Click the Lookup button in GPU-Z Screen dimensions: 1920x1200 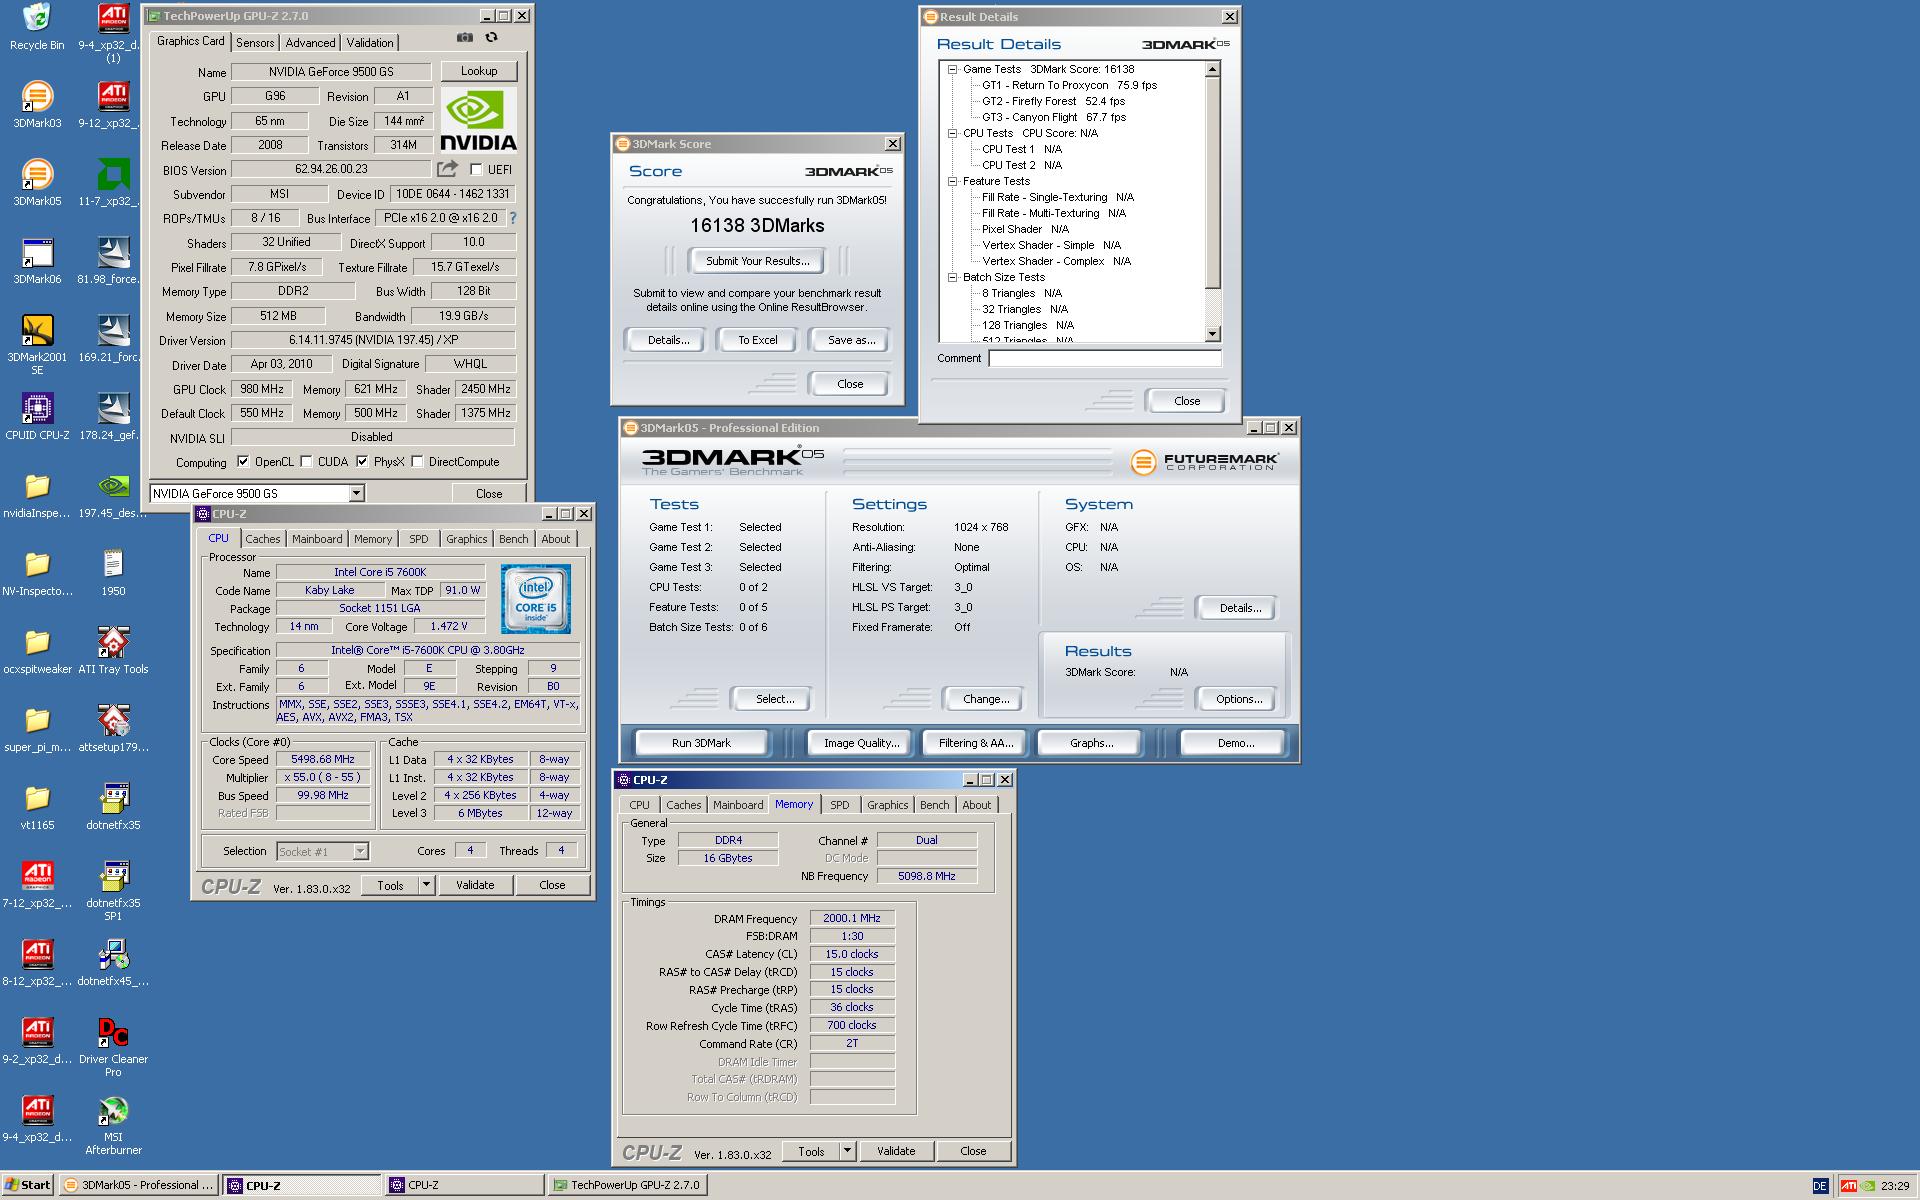pos(479,71)
